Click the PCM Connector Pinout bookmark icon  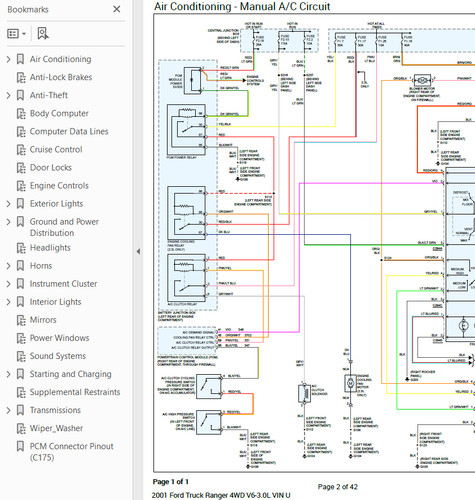coord(20,446)
